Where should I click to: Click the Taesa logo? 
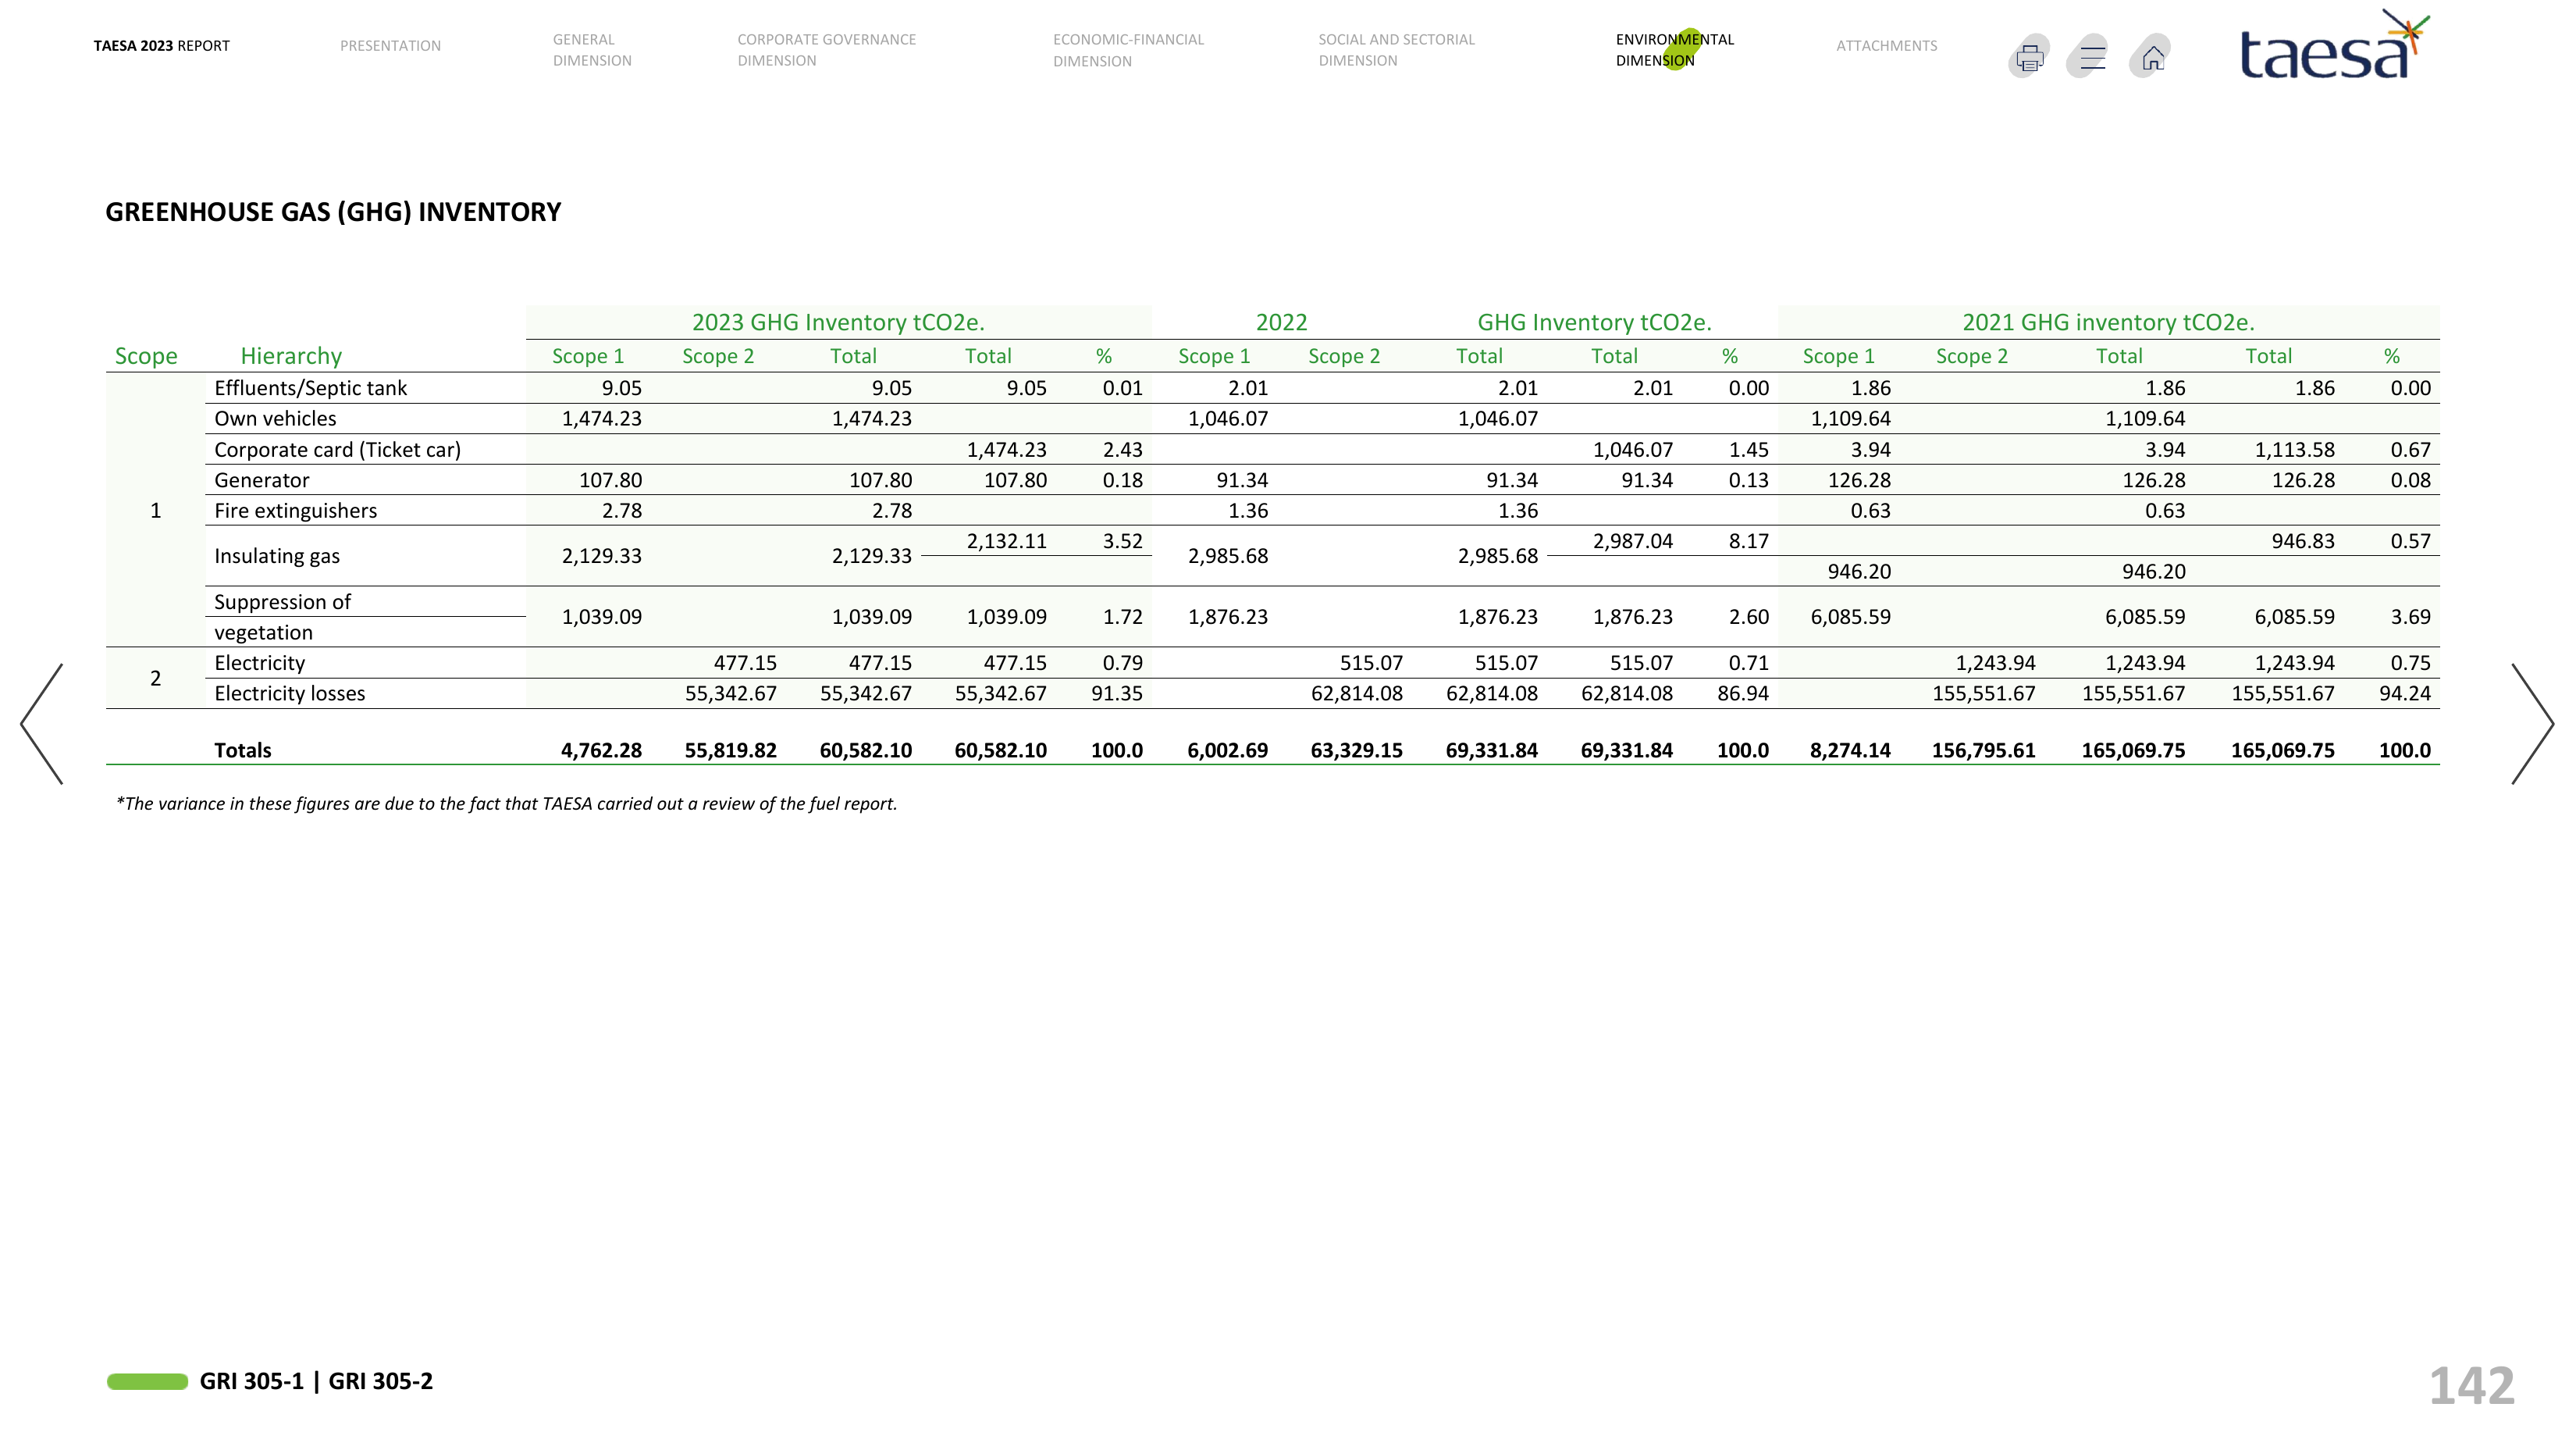click(x=2334, y=45)
